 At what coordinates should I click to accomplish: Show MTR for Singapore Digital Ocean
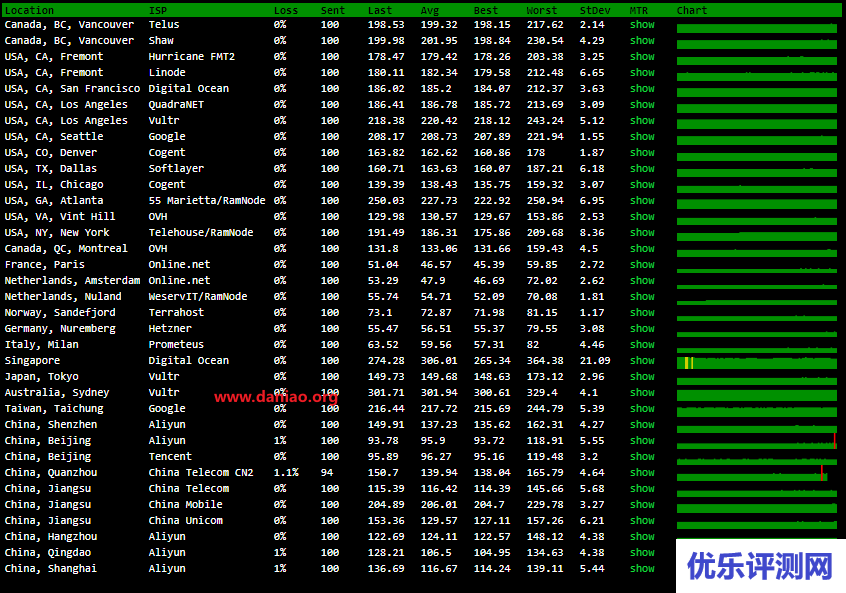642,360
